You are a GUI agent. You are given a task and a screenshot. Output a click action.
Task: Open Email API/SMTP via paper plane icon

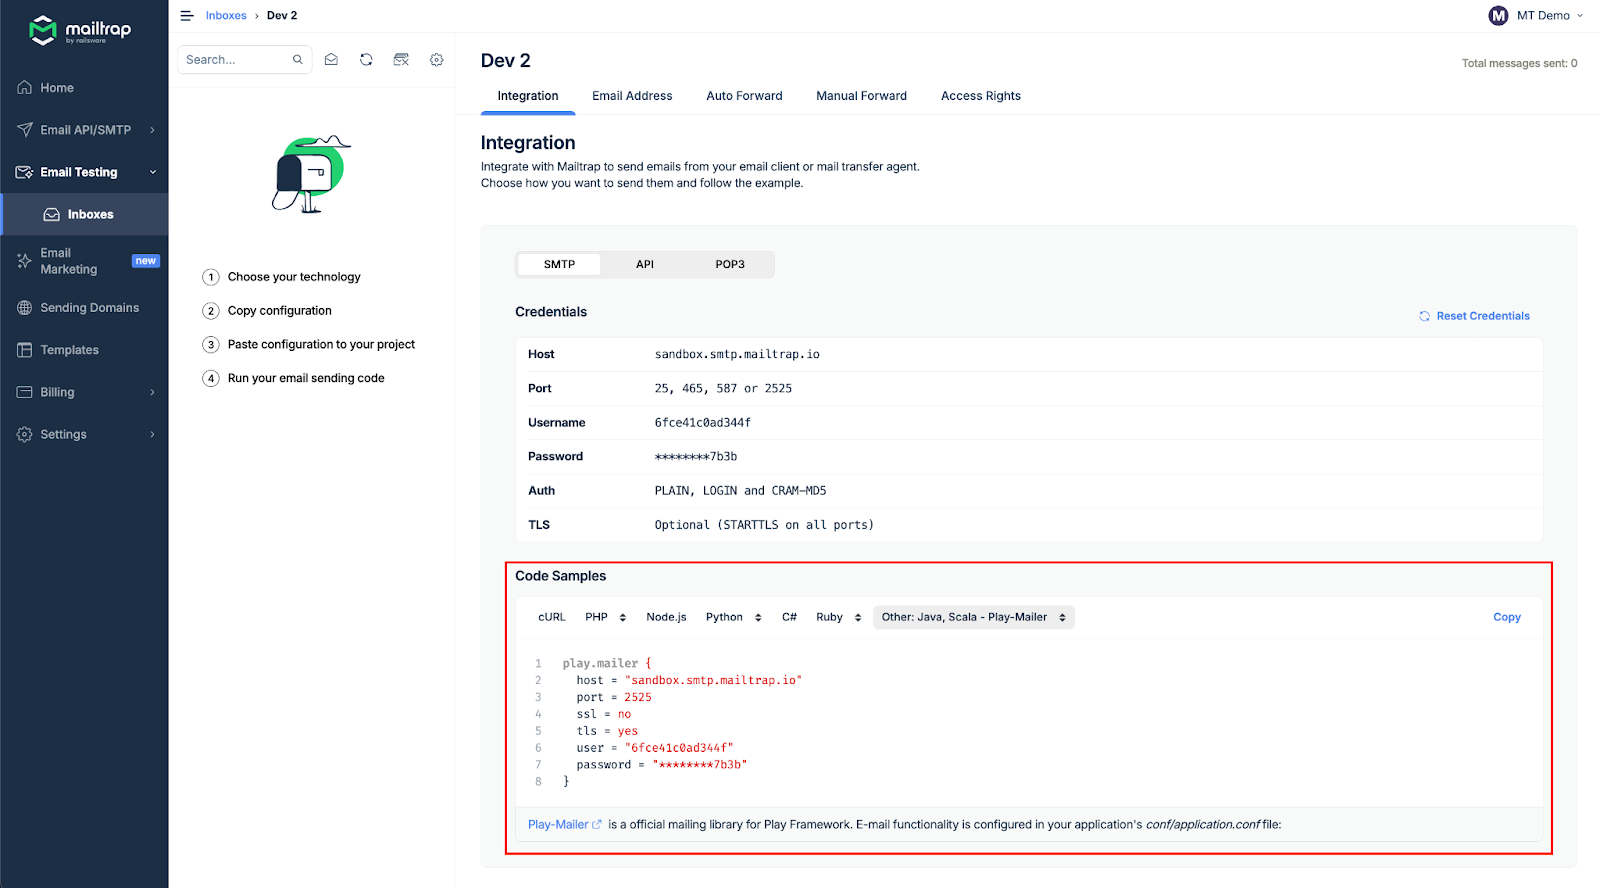pyautogui.click(x=25, y=130)
